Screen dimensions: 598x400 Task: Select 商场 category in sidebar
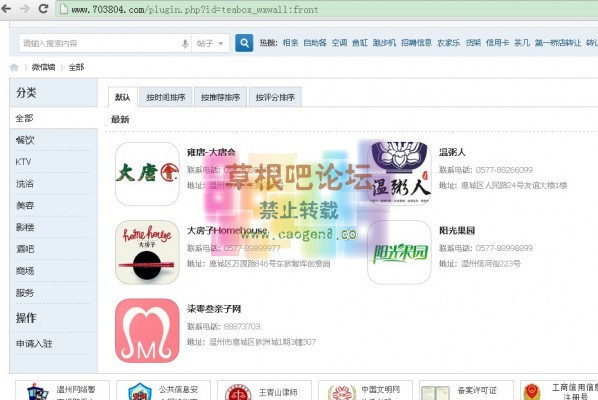point(53,271)
